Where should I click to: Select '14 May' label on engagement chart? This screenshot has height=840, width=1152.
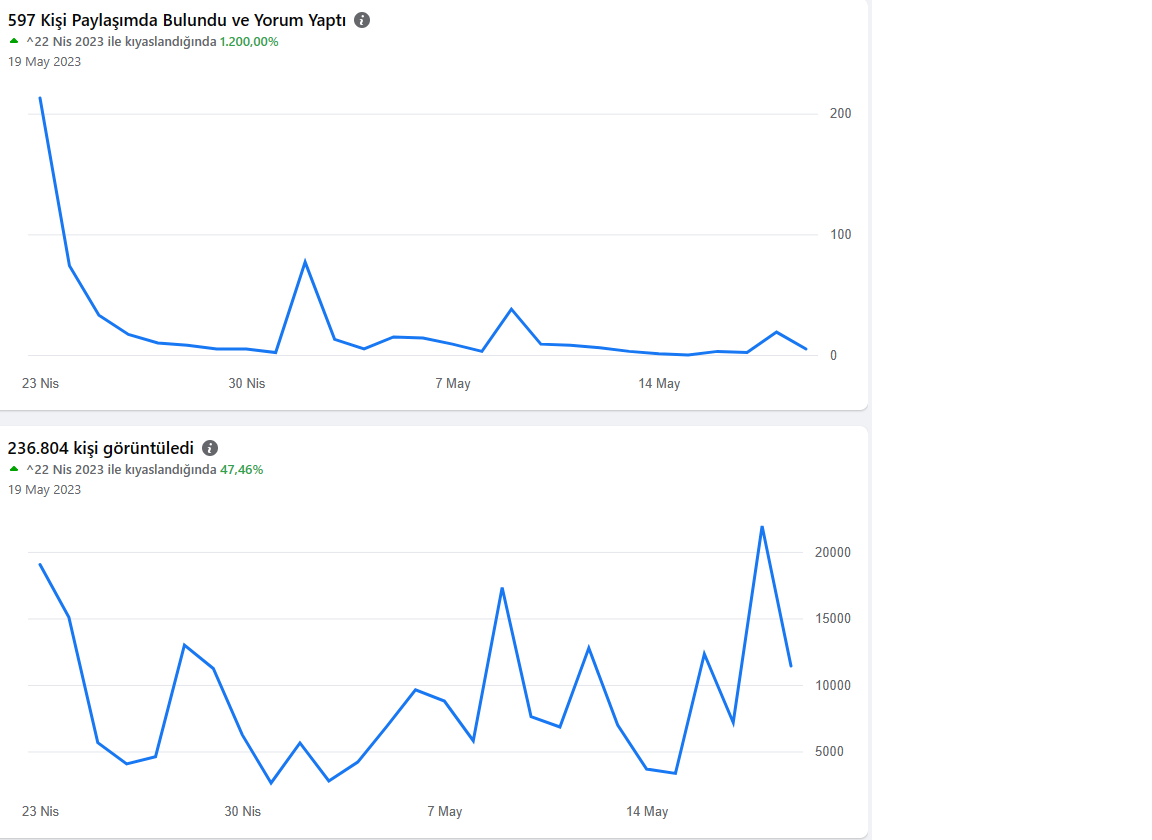tap(659, 384)
